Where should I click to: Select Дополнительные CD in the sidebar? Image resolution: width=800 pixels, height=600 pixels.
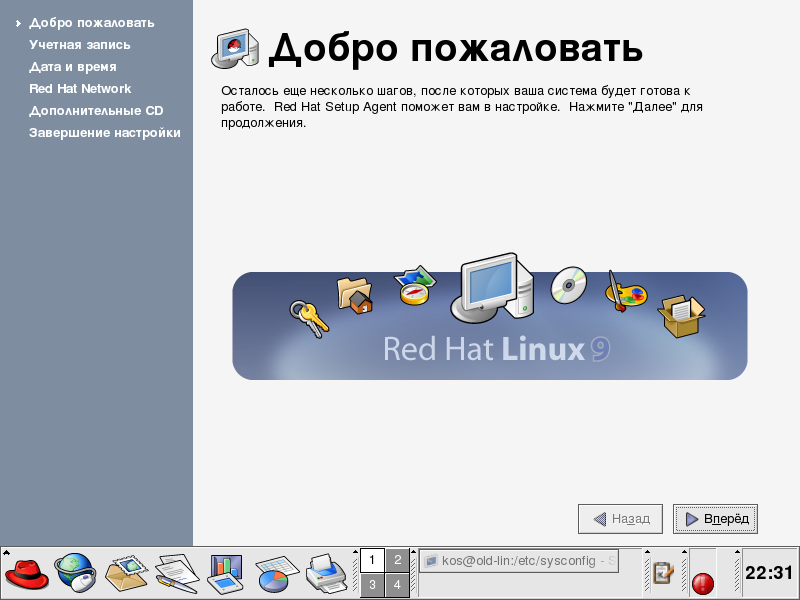coord(96,111)
